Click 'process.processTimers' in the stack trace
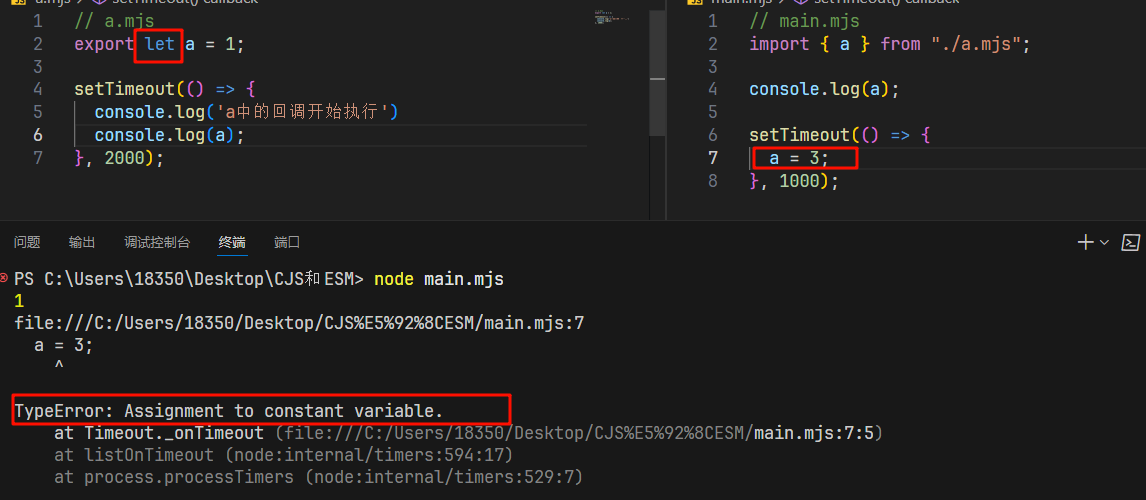The width and height of the screenshot is (1146, 500). pyautogui.click(x=189, y=477)
